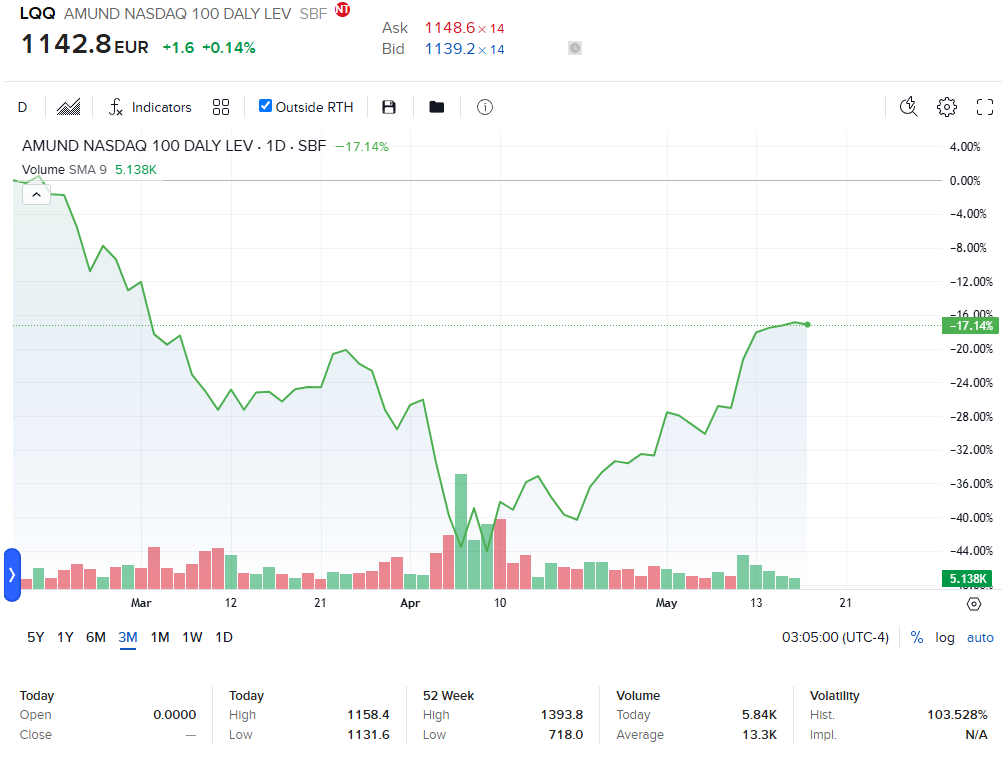
Task: Click the May date axis label
Action: coord(667,603)
